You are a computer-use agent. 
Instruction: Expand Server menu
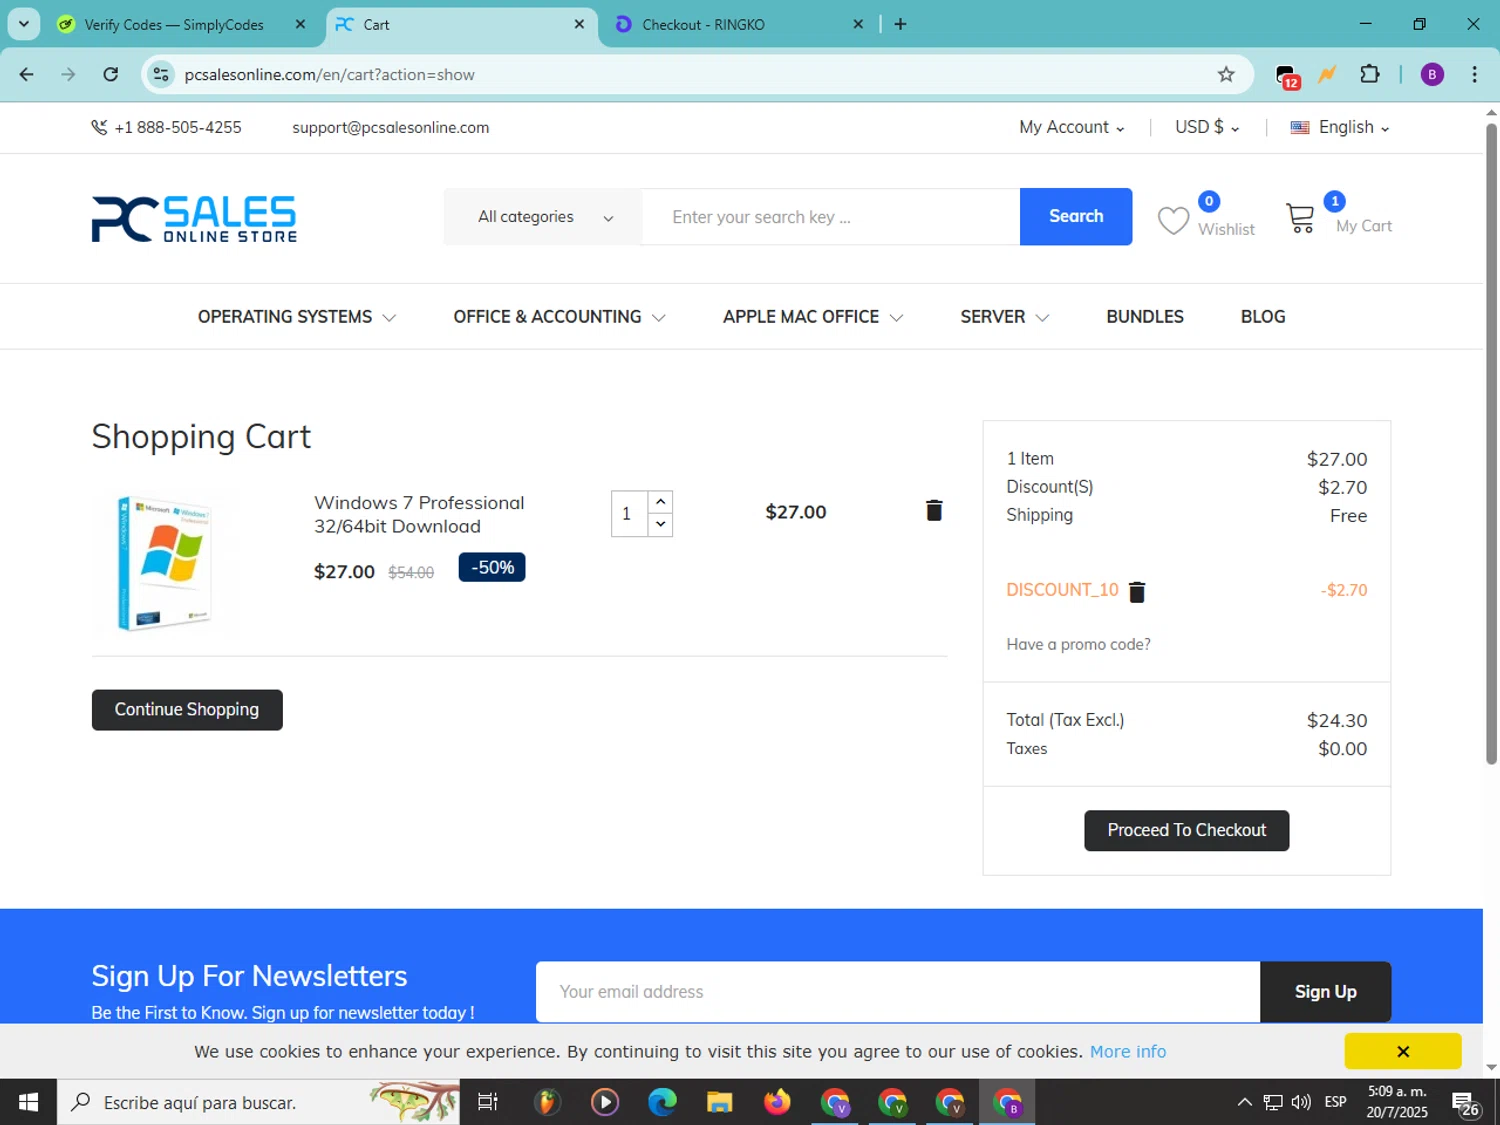(1005, 317)
